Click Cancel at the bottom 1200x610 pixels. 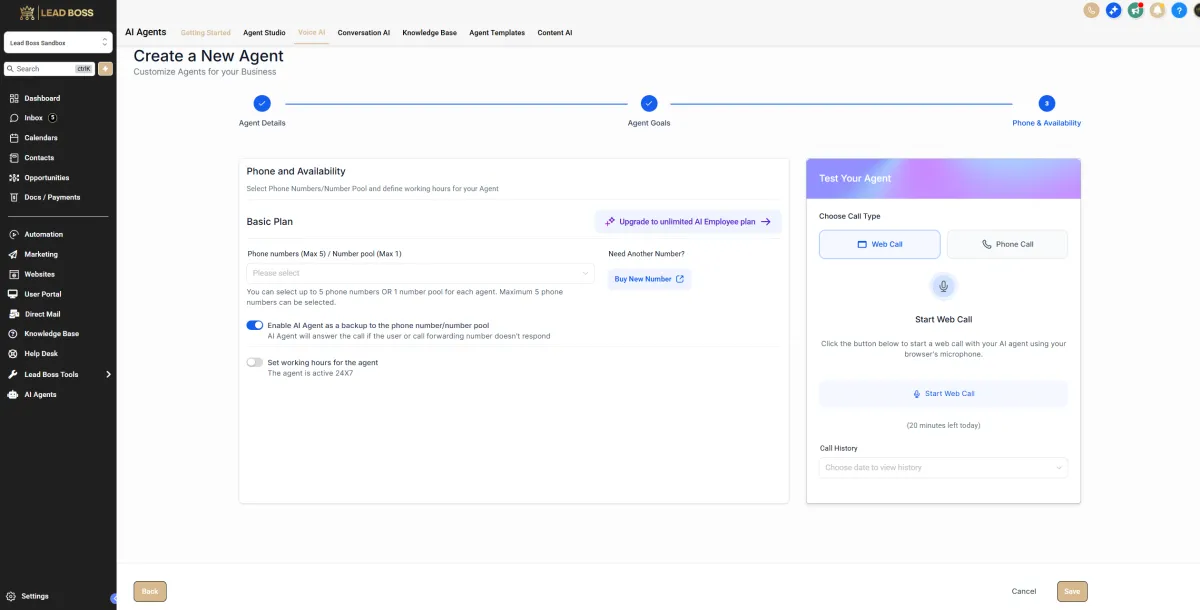[x=1024, y=591]
